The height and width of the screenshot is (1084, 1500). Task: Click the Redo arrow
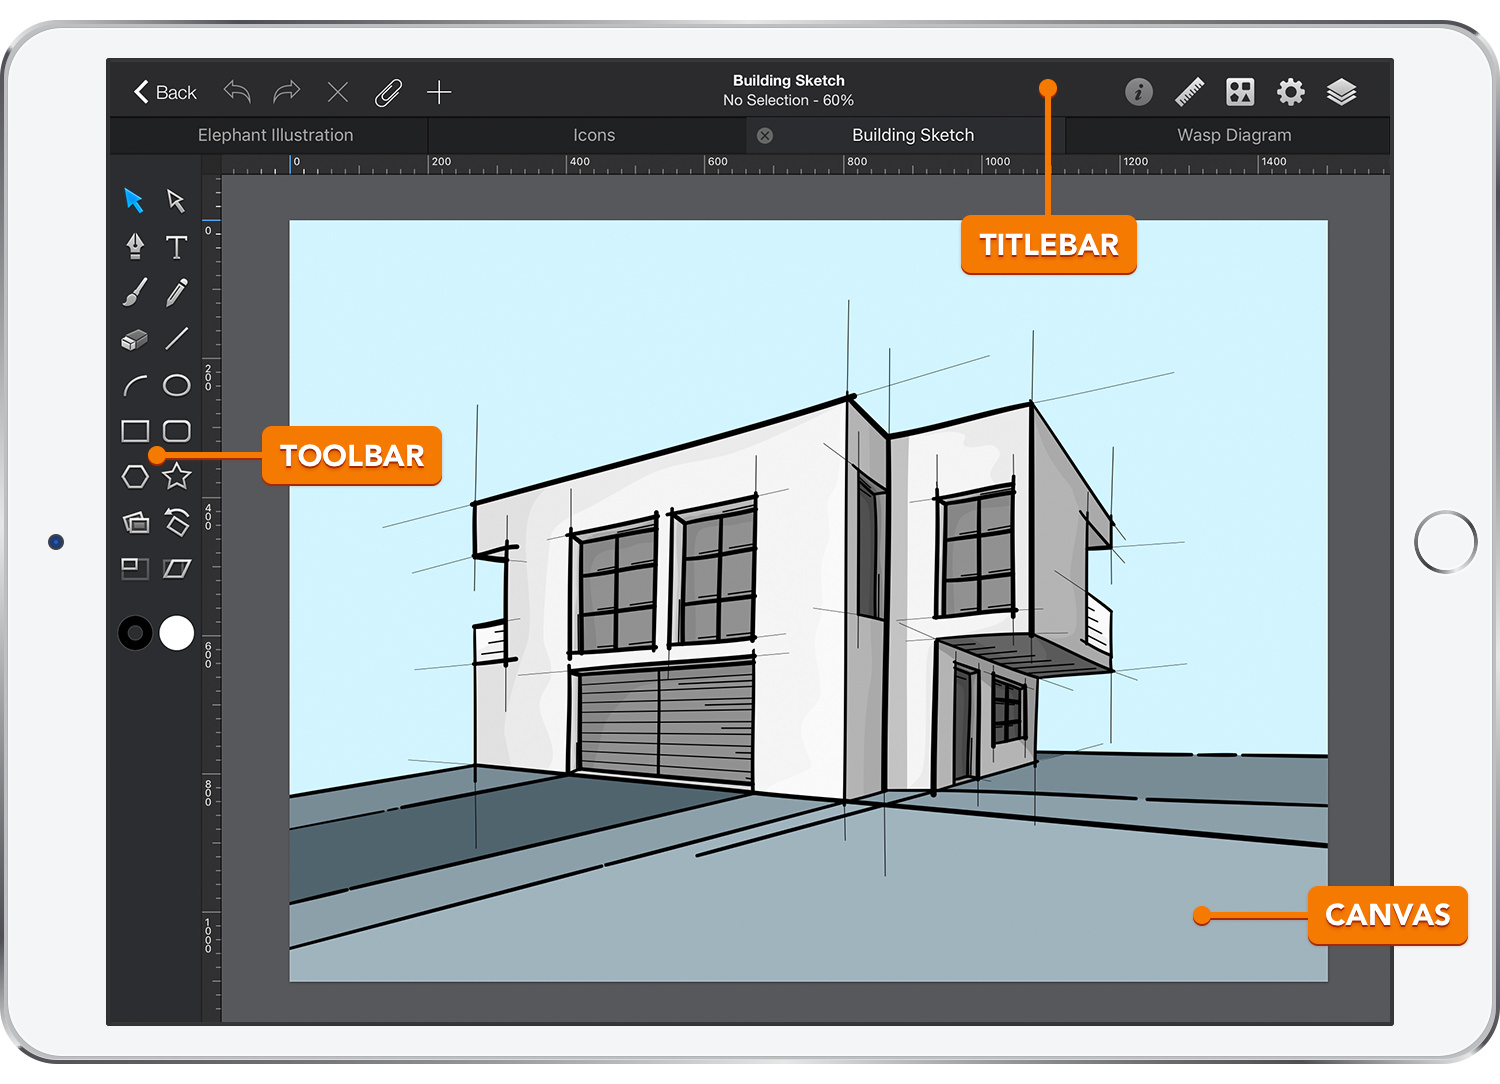287,92
